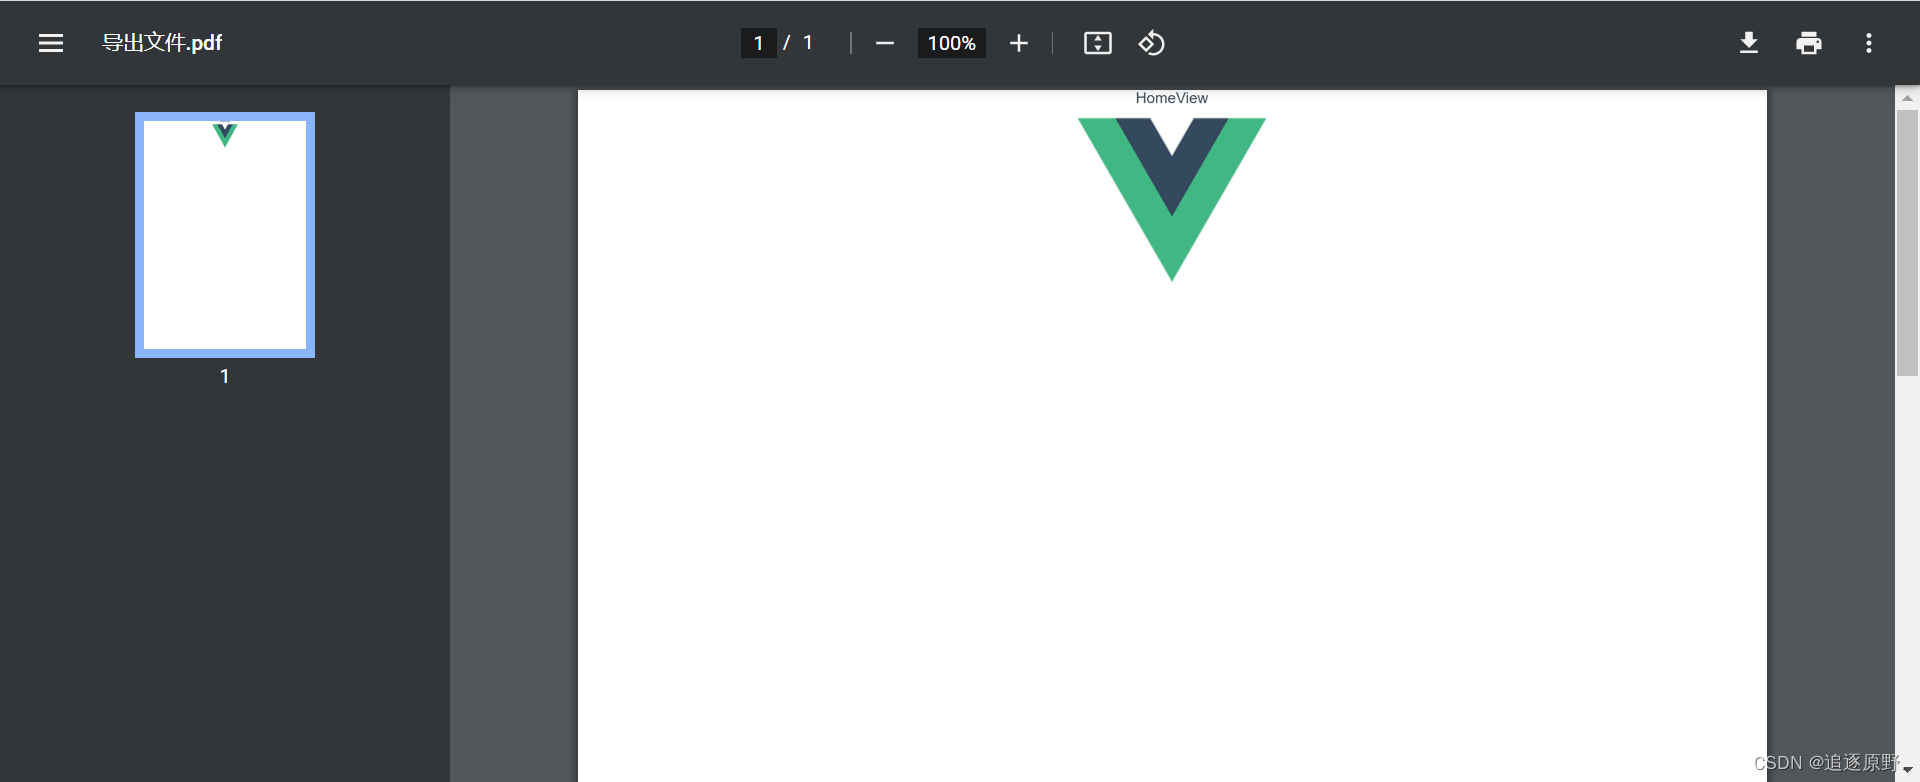Click the Vue logo on the page
Image resolution: width=1920 pixels, height=782 pixels.
(x=1172, y=199)
